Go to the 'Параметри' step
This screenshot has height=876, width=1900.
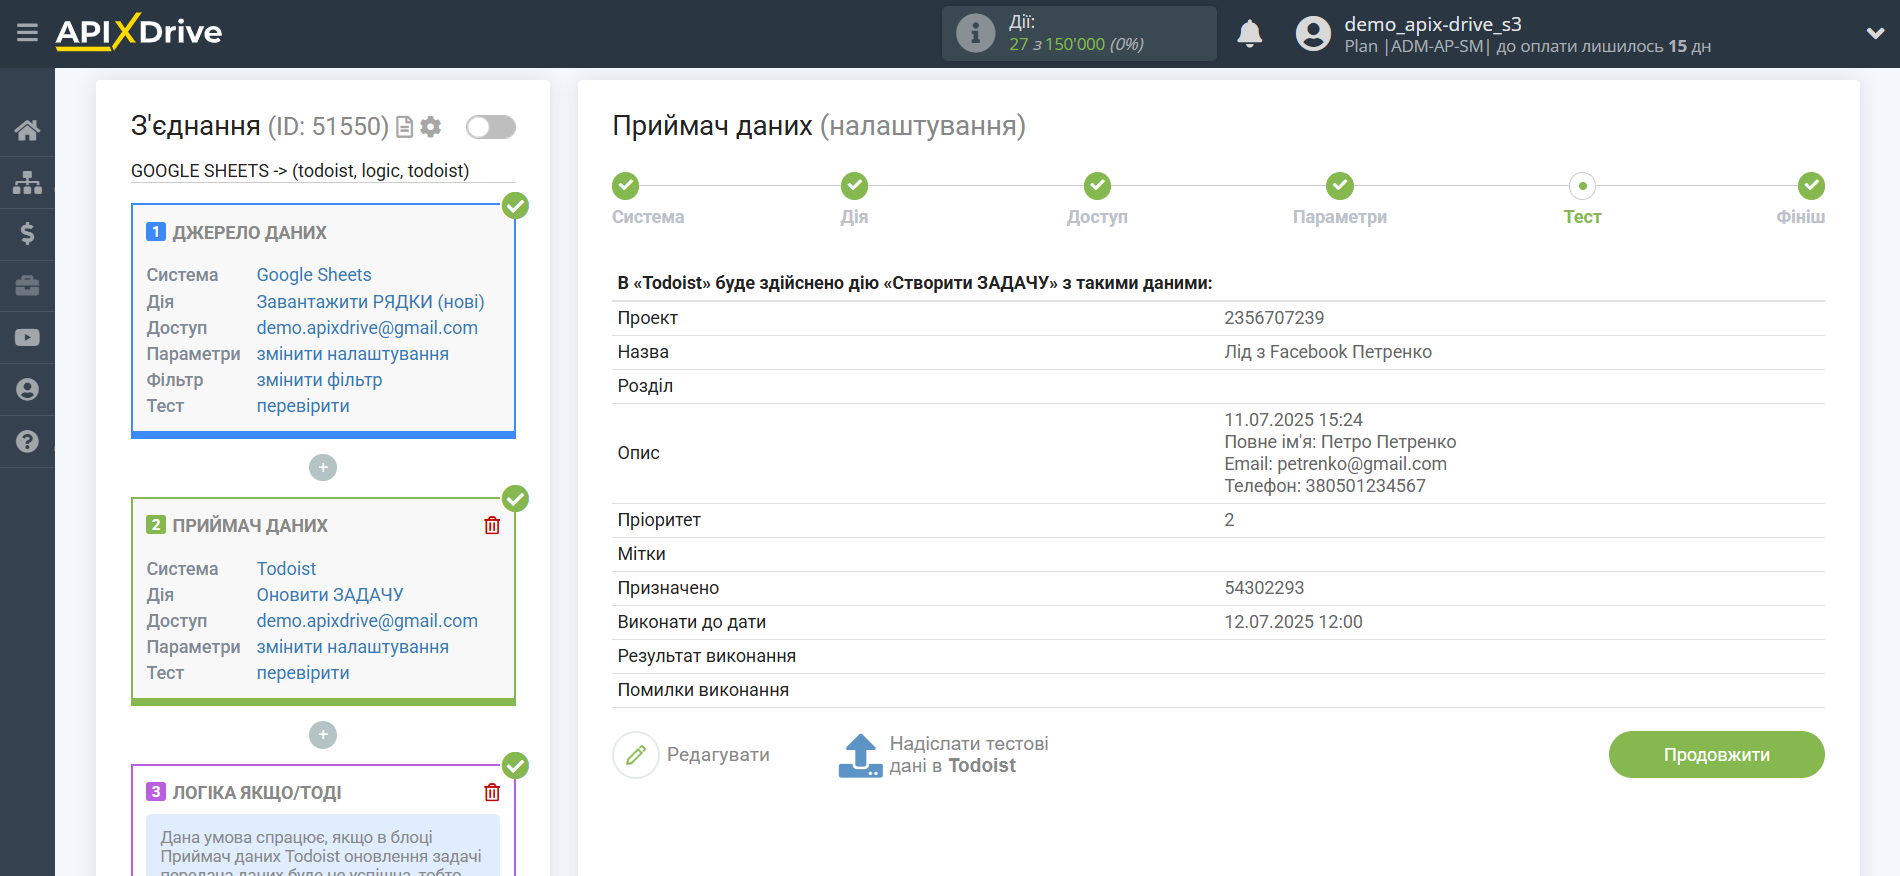1340,186
